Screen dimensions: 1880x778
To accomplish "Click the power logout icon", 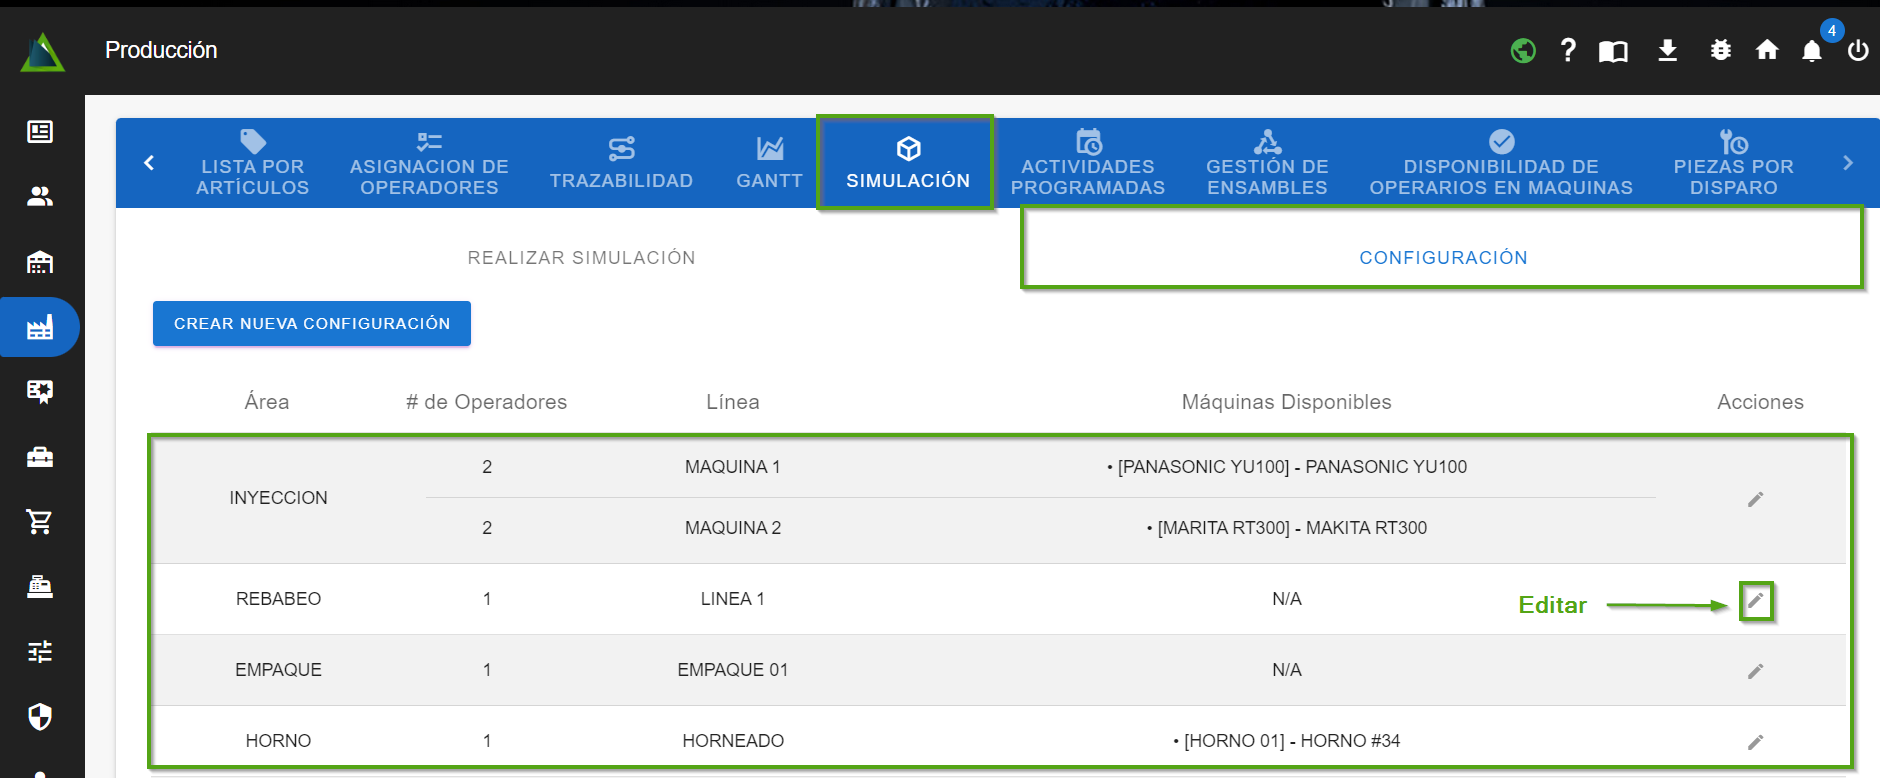I will tap(1858, 50).
